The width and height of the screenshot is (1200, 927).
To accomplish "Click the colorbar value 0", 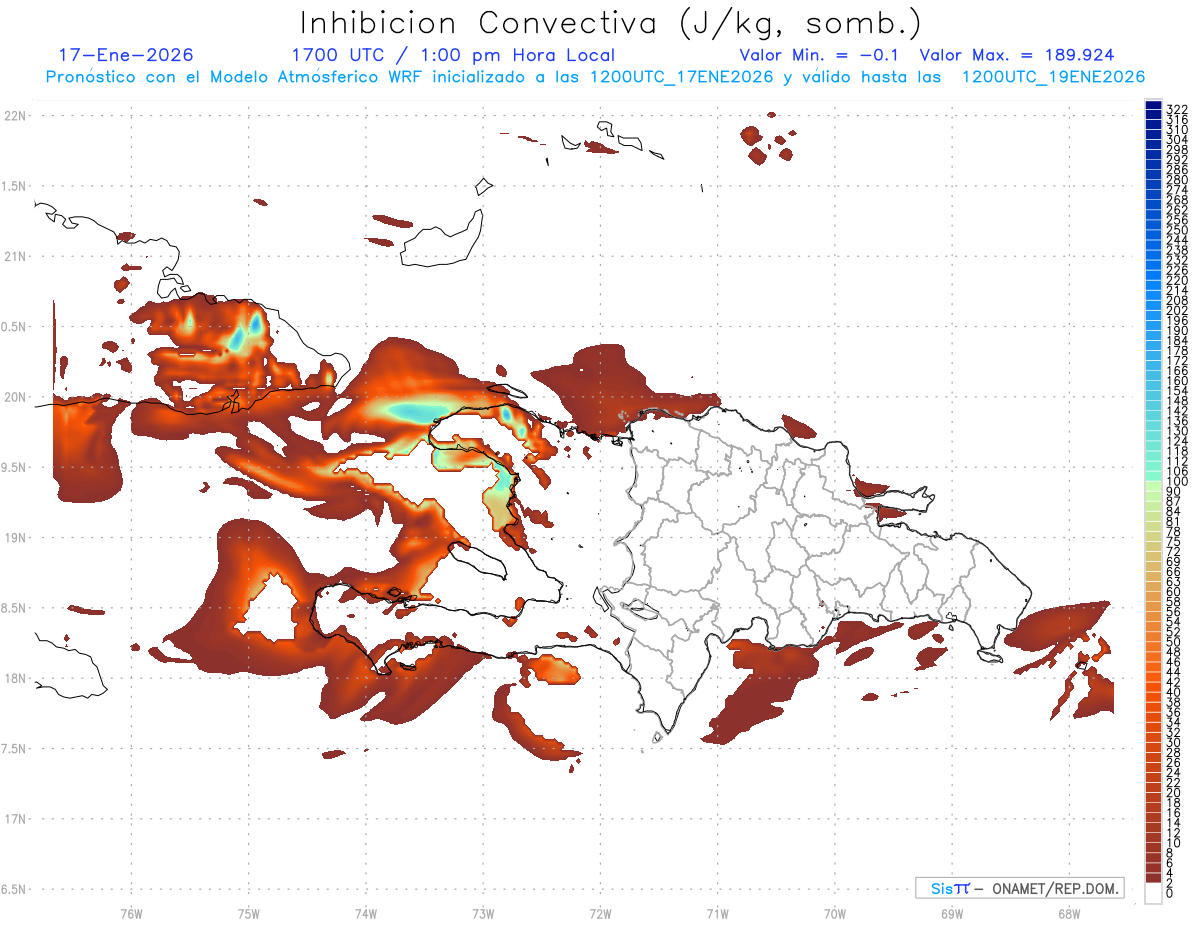I will click(1170, 894).
